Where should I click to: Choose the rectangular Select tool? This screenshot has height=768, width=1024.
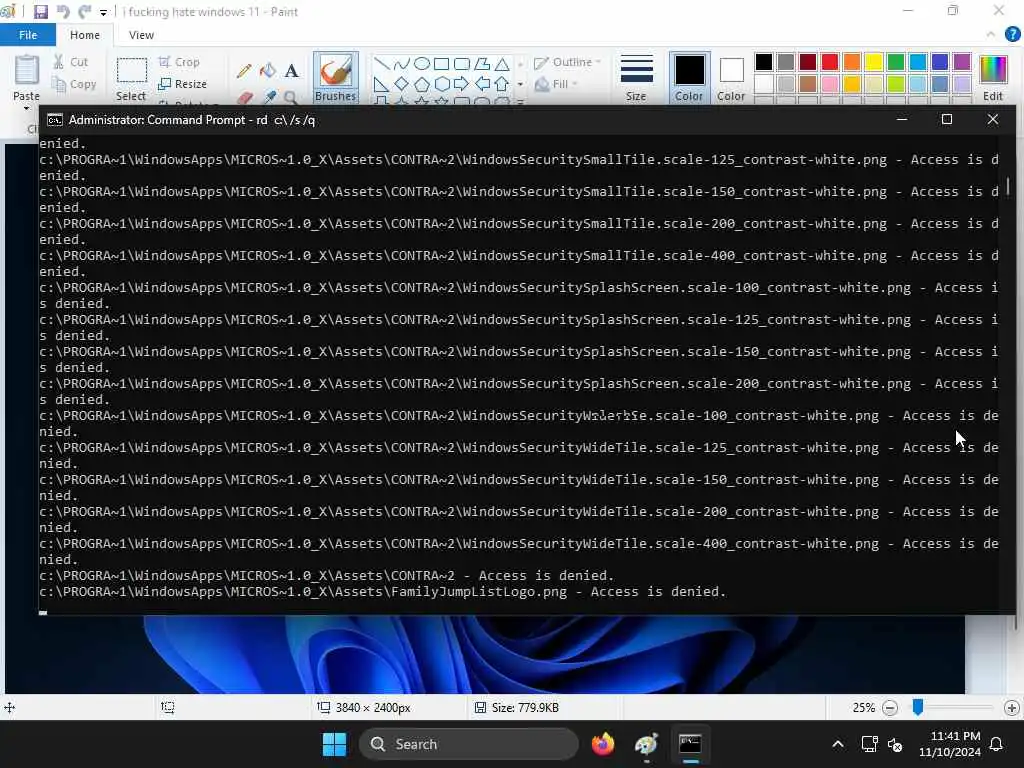pyautogui.click(x=131, y=79)
